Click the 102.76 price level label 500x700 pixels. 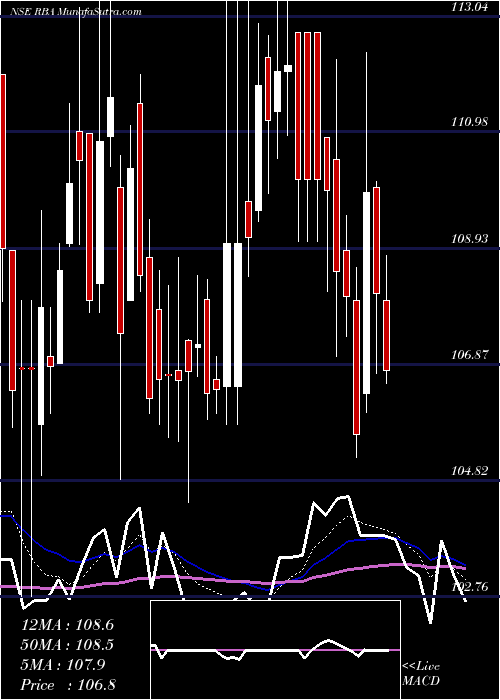(x=470, y=586)
